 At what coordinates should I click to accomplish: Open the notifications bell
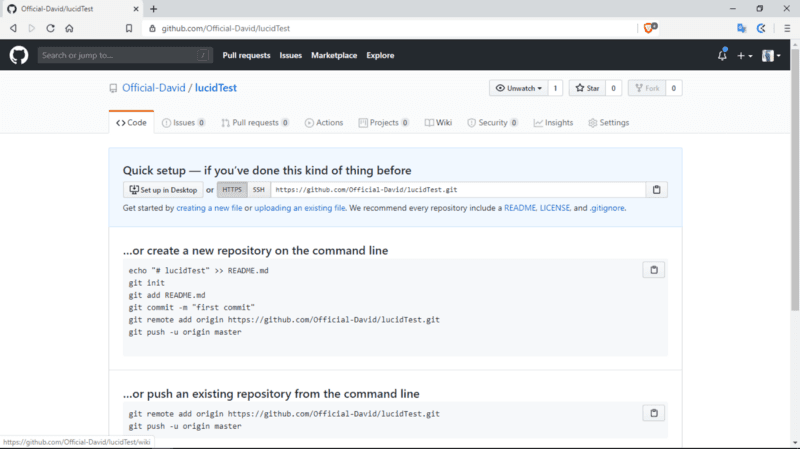click(x=722, y=55)
